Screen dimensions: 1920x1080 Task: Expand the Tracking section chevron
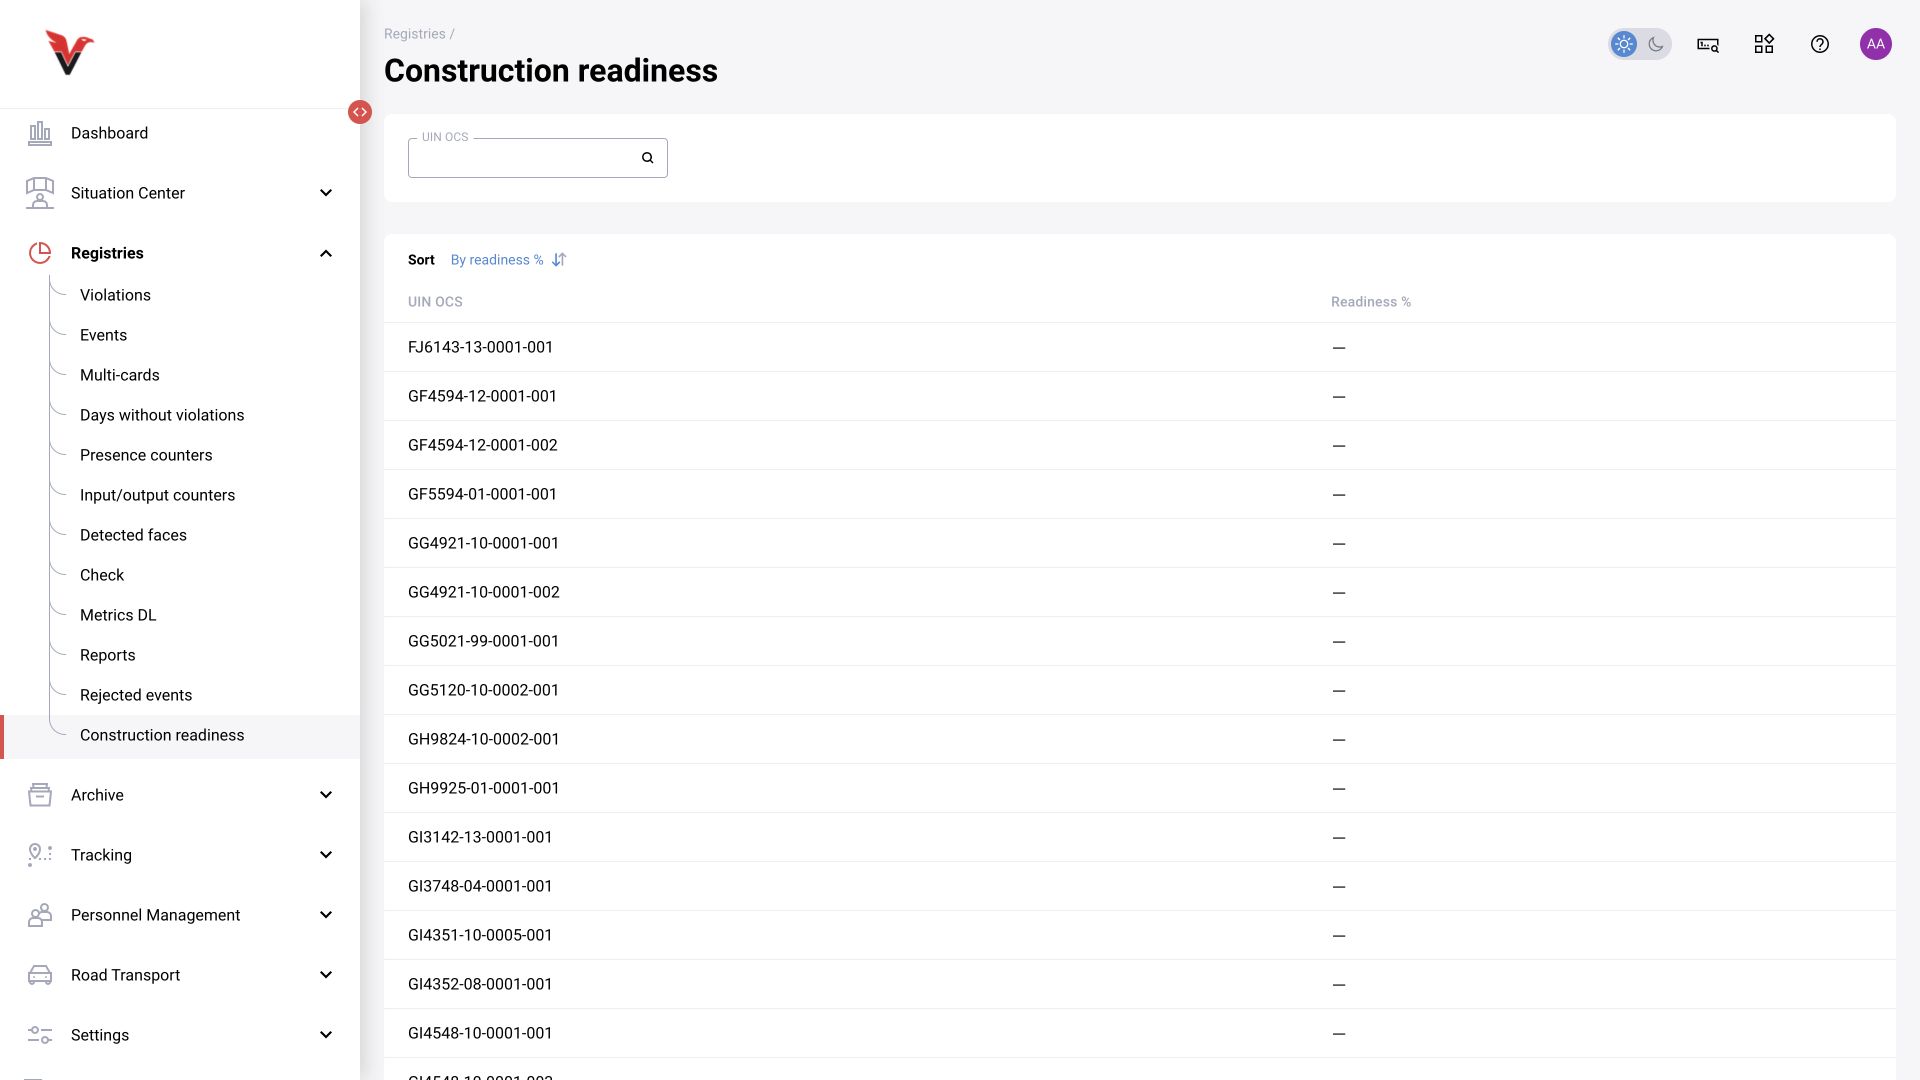pos(326,855)
